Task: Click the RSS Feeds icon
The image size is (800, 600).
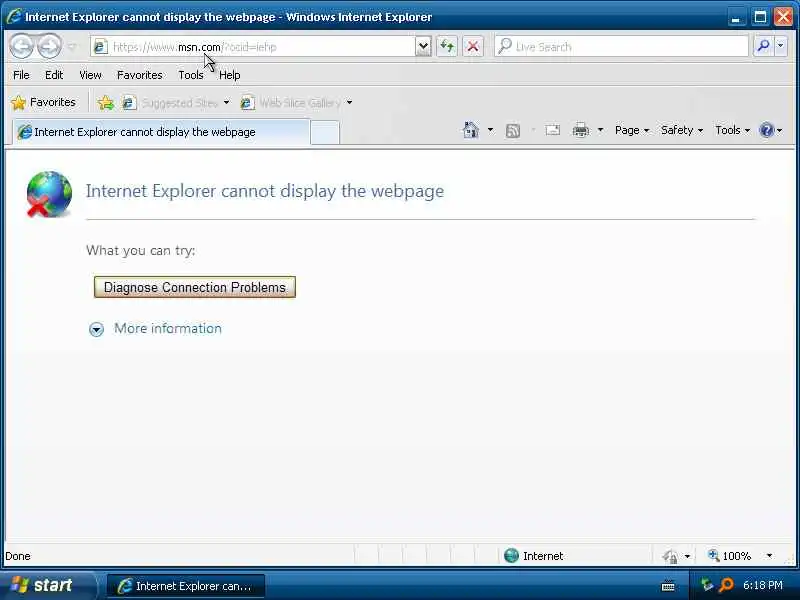Action: 513,131
